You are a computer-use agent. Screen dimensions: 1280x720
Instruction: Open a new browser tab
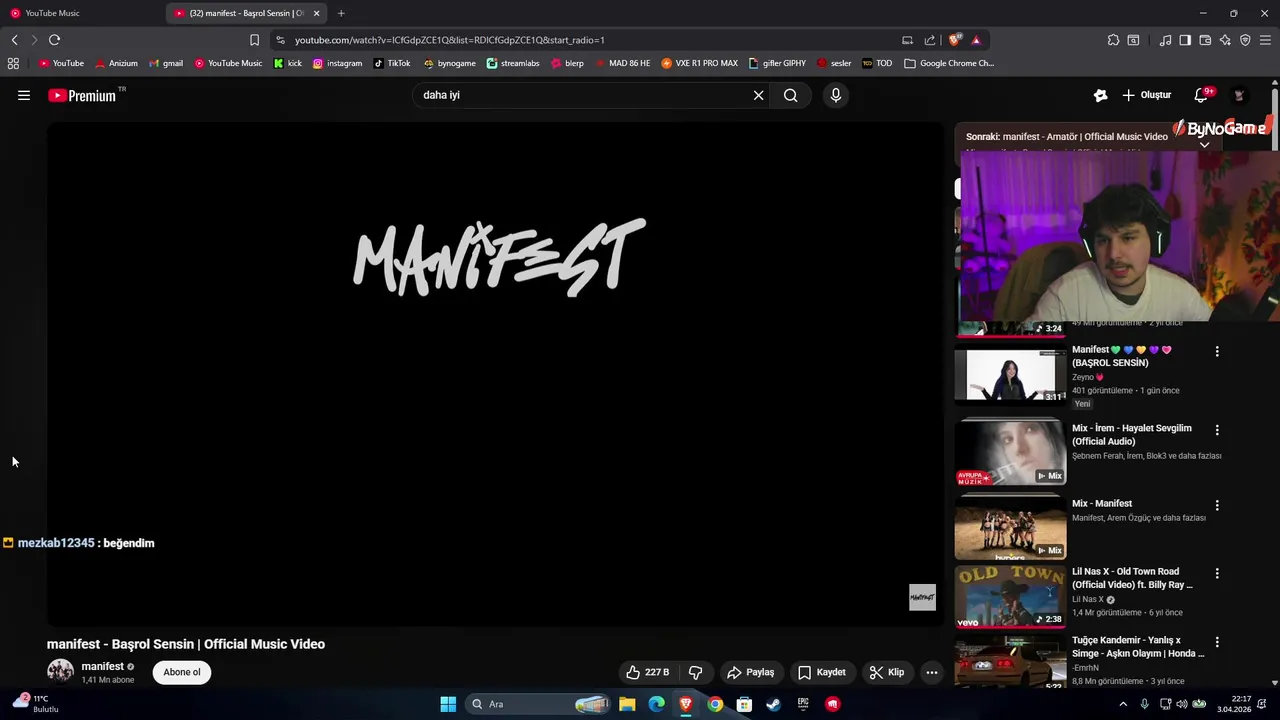(341, 13)
